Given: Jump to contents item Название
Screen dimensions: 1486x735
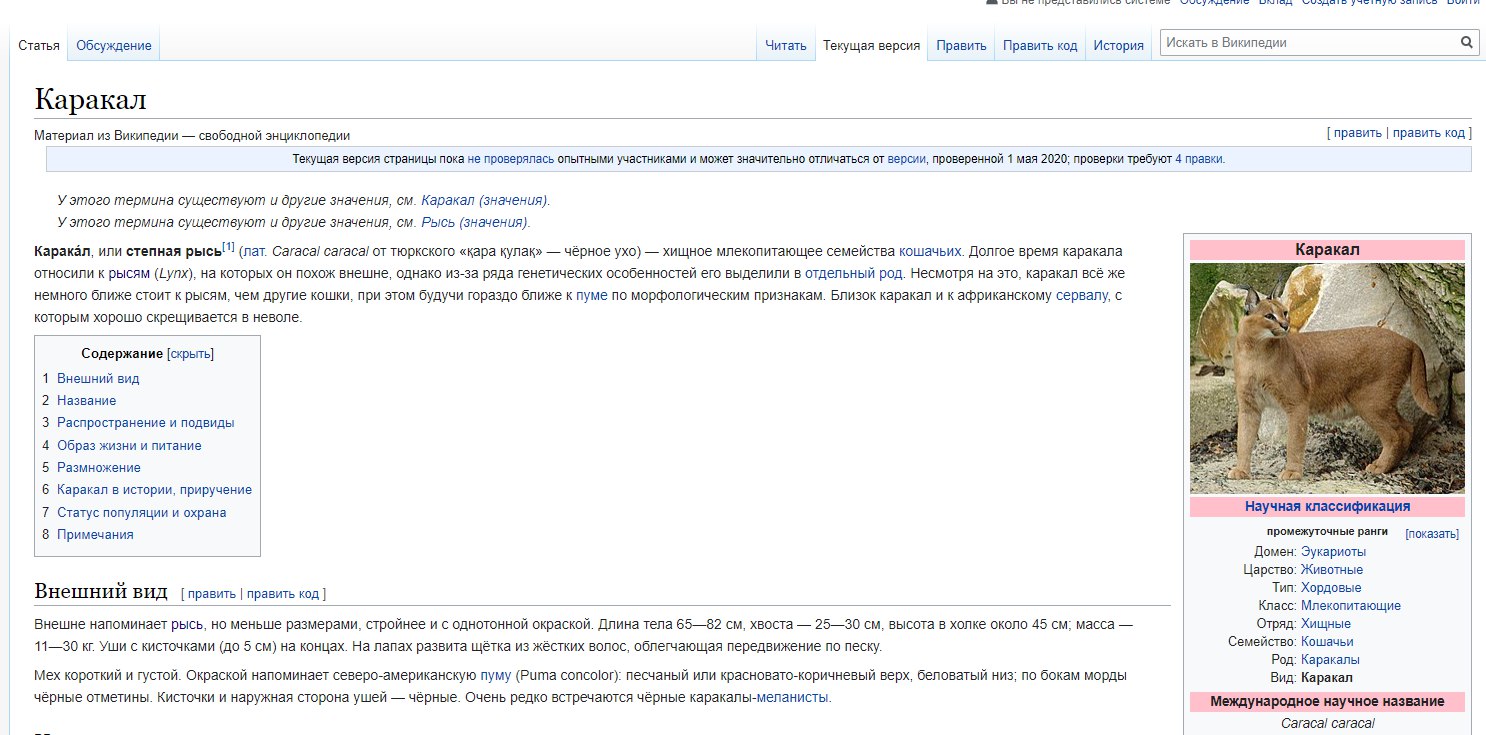Looking at the screenshot, I should coord(86,401).
